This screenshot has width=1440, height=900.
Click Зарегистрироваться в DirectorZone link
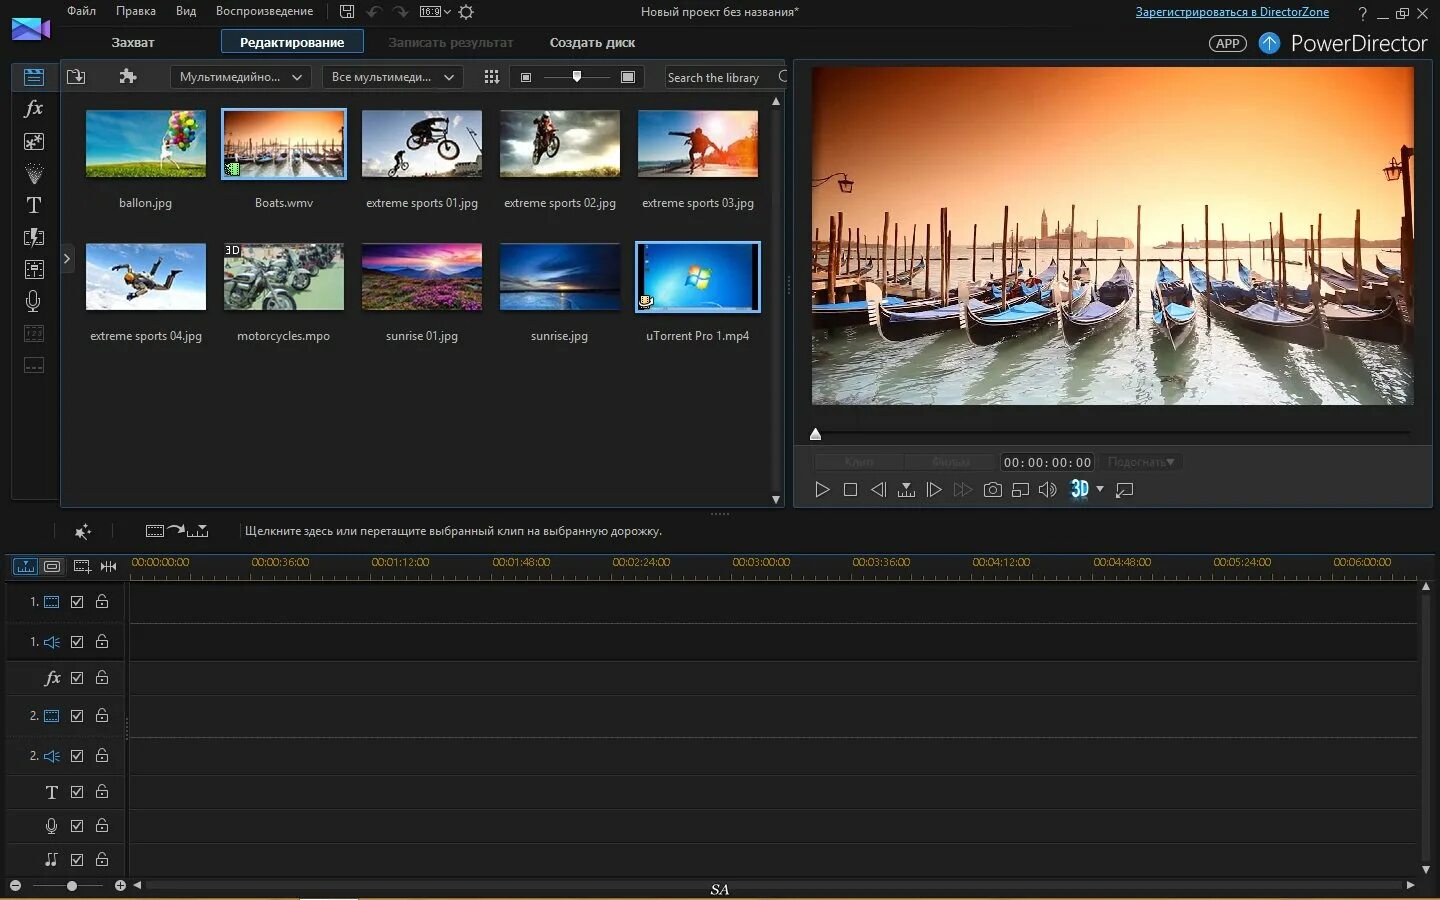1232,12
